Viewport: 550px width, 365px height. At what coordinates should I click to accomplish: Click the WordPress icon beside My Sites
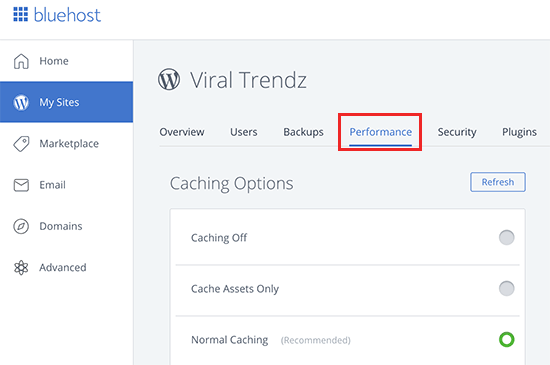pyautogui.click(x=21, y=102)
